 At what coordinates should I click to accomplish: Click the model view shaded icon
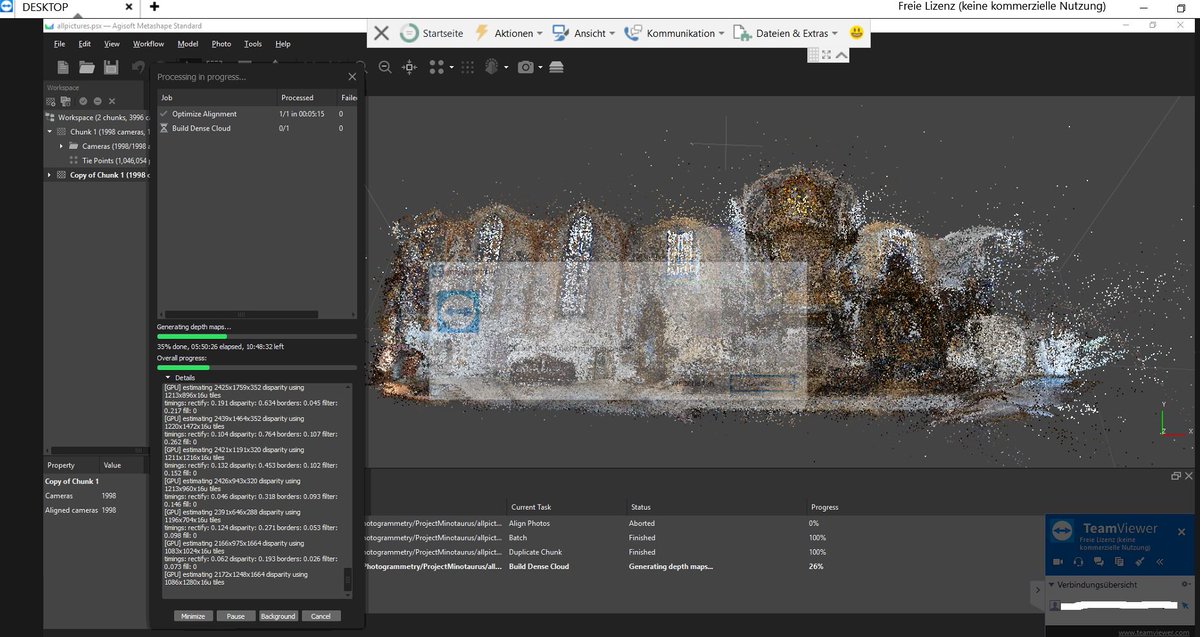click(x=493, y=67)
